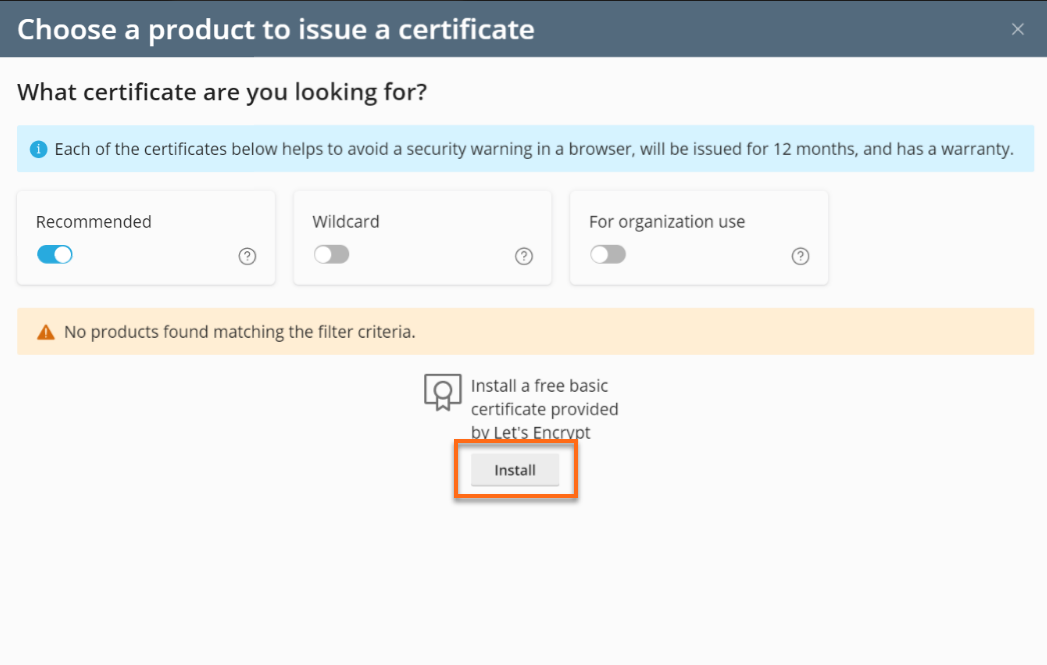Click the 12 months warranty info banner
Viewport: 1047px width, 665px height.
524,148
